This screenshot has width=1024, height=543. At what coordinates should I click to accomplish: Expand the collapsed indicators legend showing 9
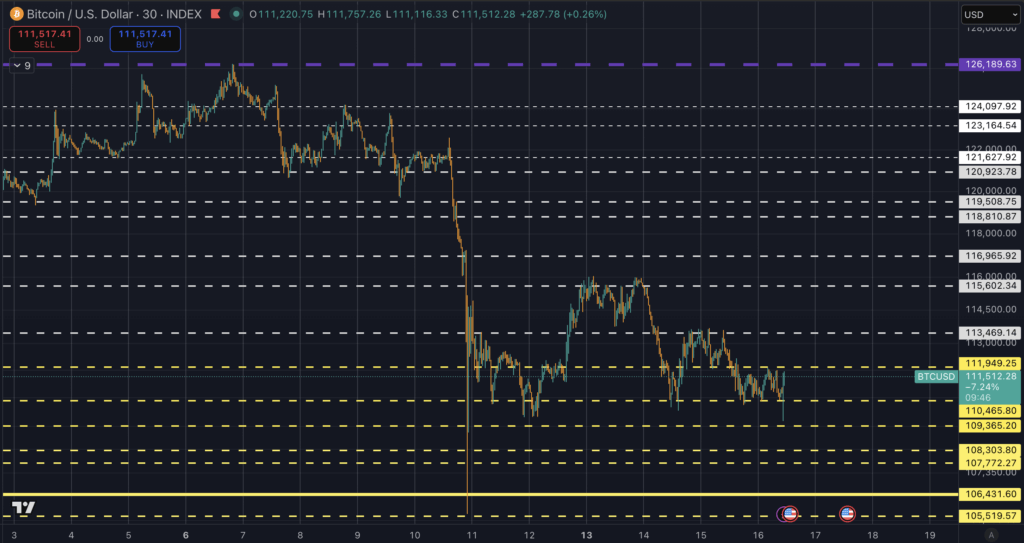(21, 66)
